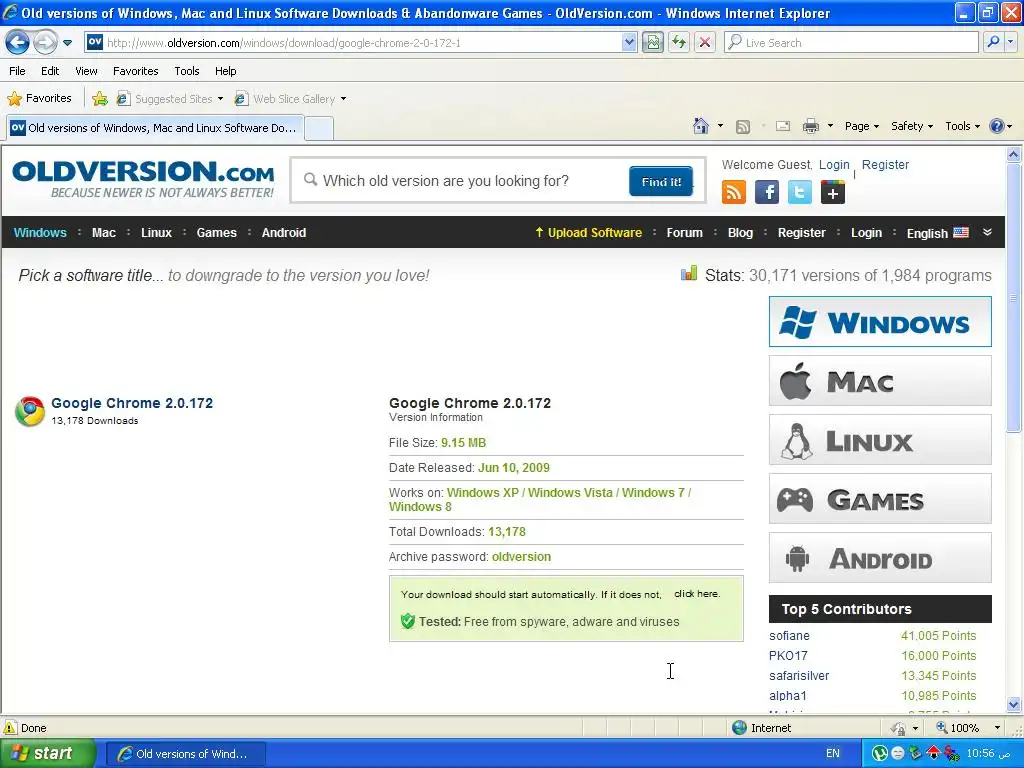
Task: Toggle Compatibility View icon
Action: [x=652, y=43]
